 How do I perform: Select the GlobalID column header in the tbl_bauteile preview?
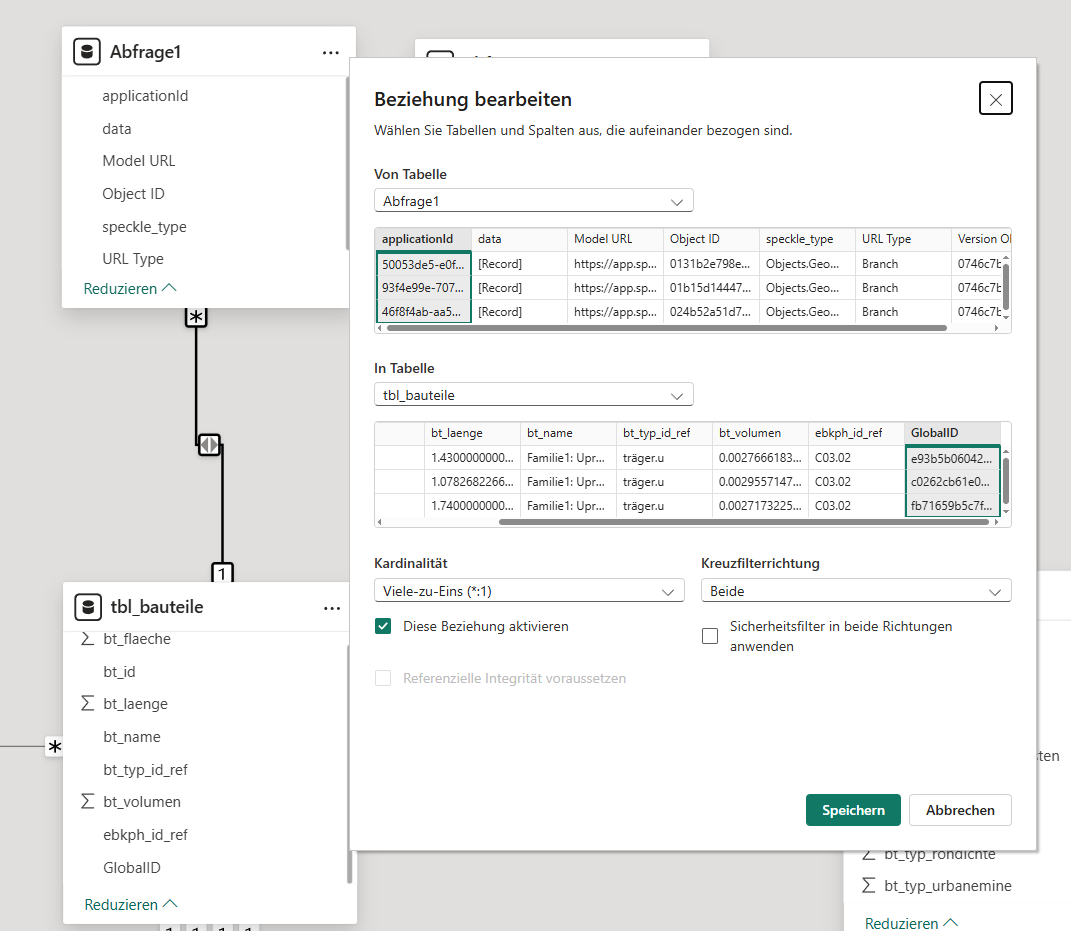(952, 433)
